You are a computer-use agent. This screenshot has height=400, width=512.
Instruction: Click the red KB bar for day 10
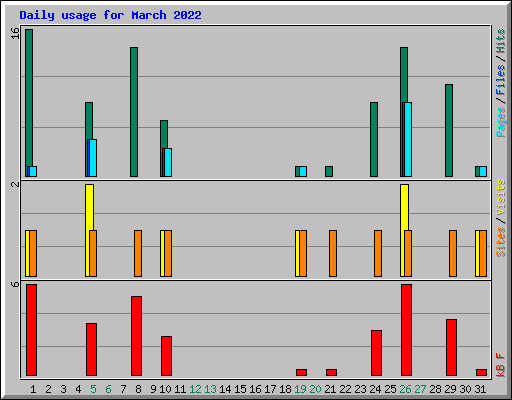tap(166, 356)
